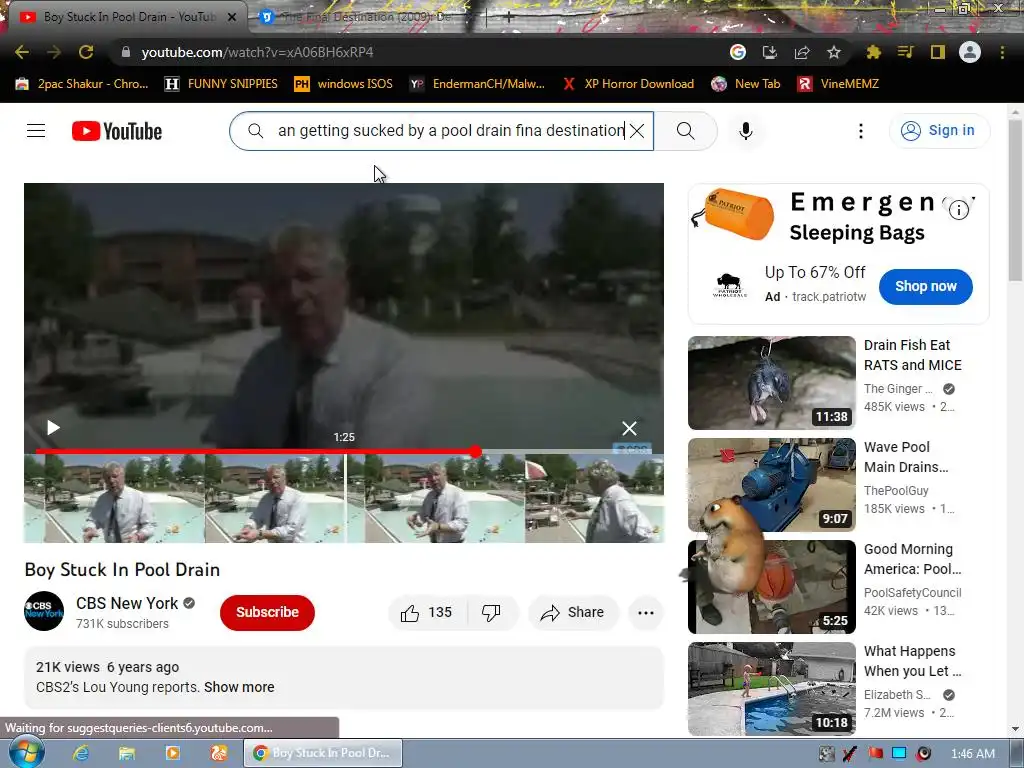Reload the YouTube page
The image size is (1024, 768).
point(86,52)
